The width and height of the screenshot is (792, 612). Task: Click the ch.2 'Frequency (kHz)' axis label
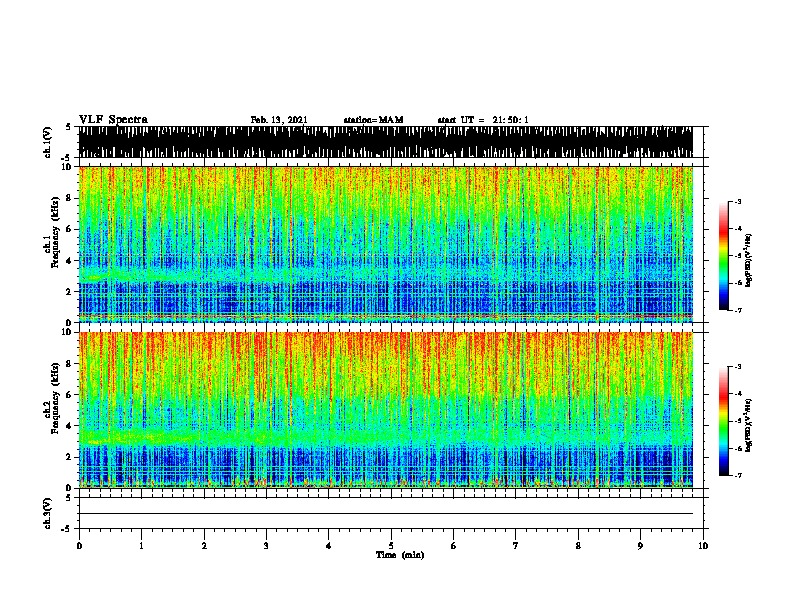(x=55, y=398)
